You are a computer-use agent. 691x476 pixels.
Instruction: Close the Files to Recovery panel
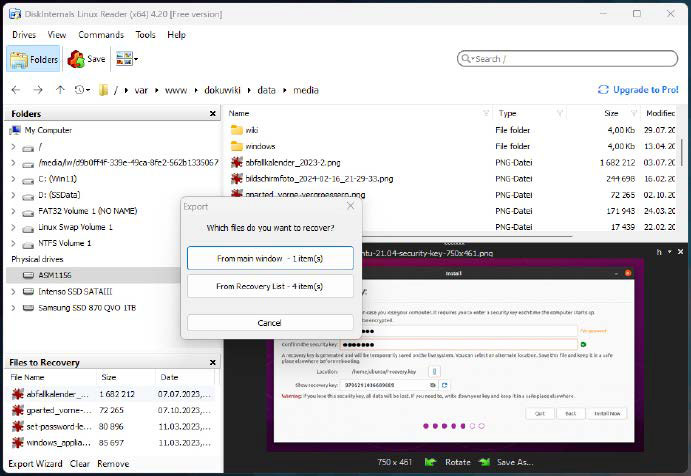click(x=213, y=362)
